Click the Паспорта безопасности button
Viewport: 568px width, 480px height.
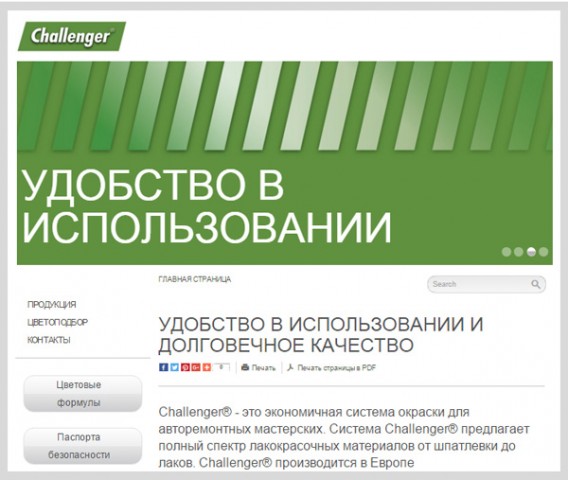pyautogui.click(x=83, y=446)
